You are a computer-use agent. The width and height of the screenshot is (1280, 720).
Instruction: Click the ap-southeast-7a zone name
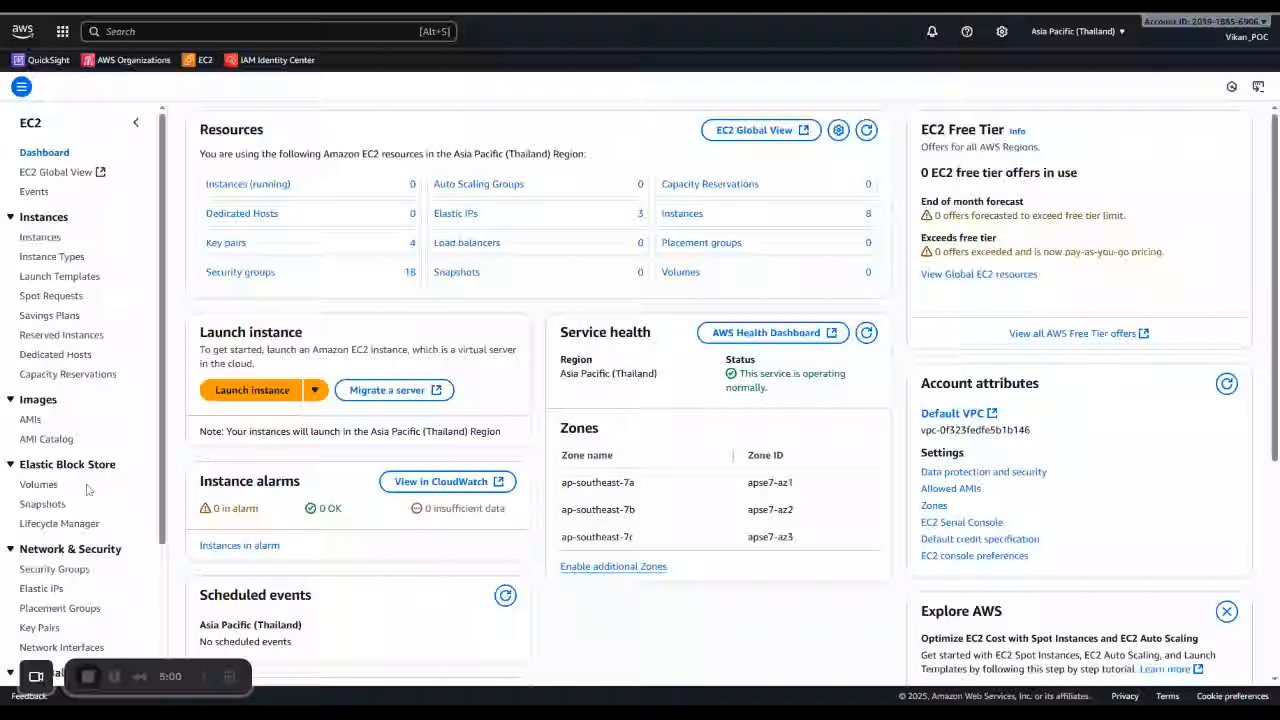[598, 482]
